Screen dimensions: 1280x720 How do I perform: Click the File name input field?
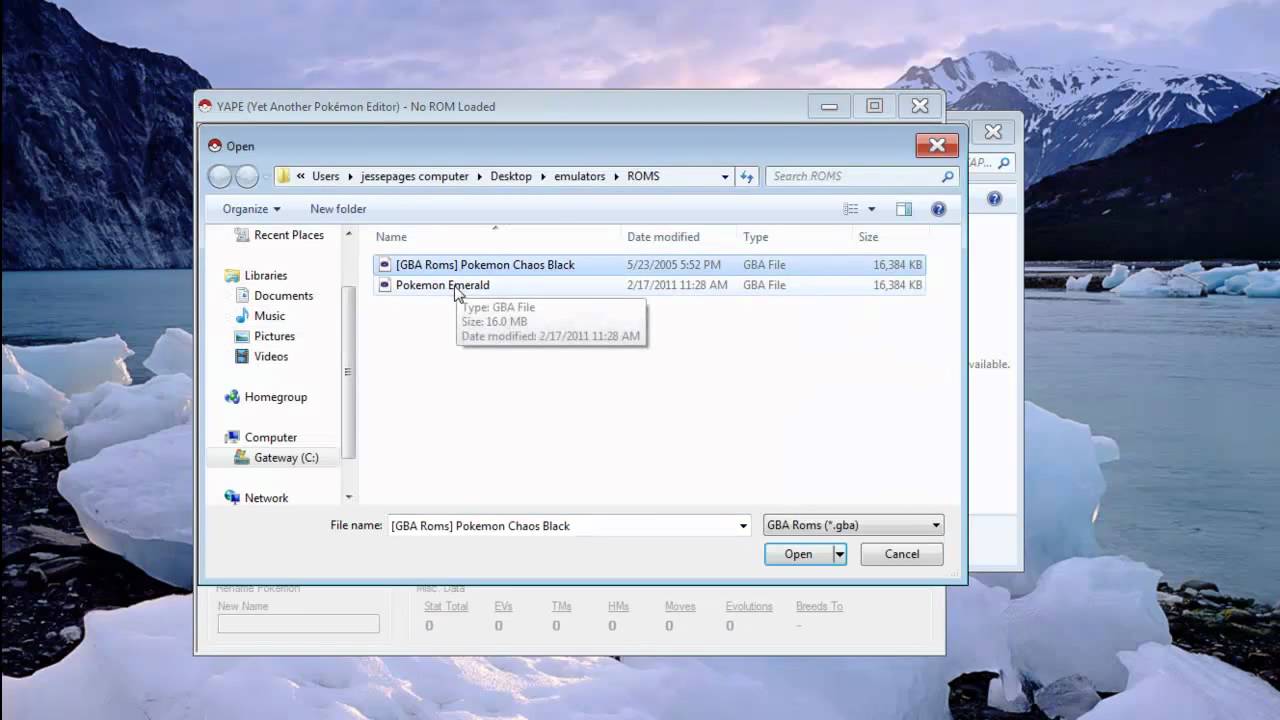561,525
